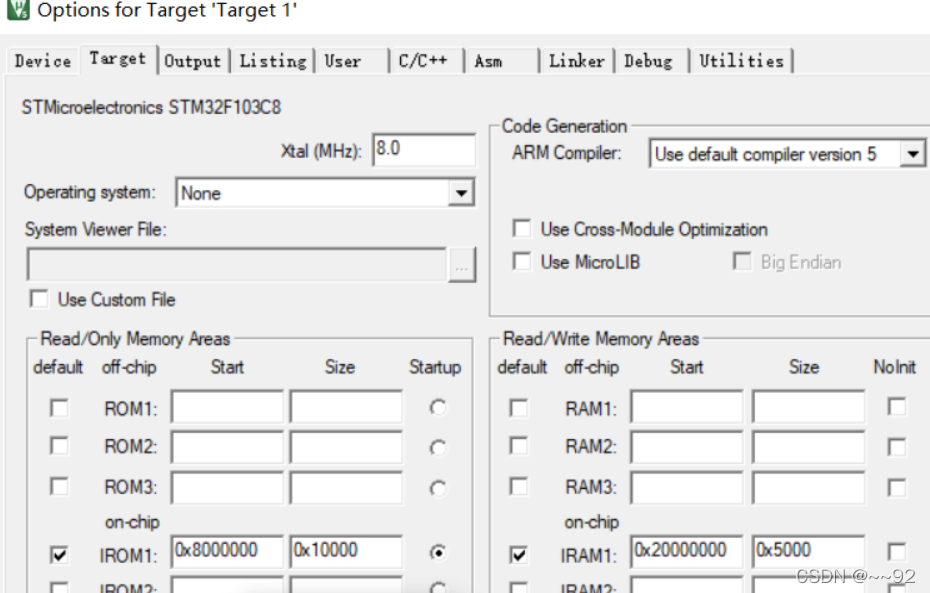Click the RAM2 Start field
The width and height of the screenshot is (930, 593).
(x=687, y=447)
